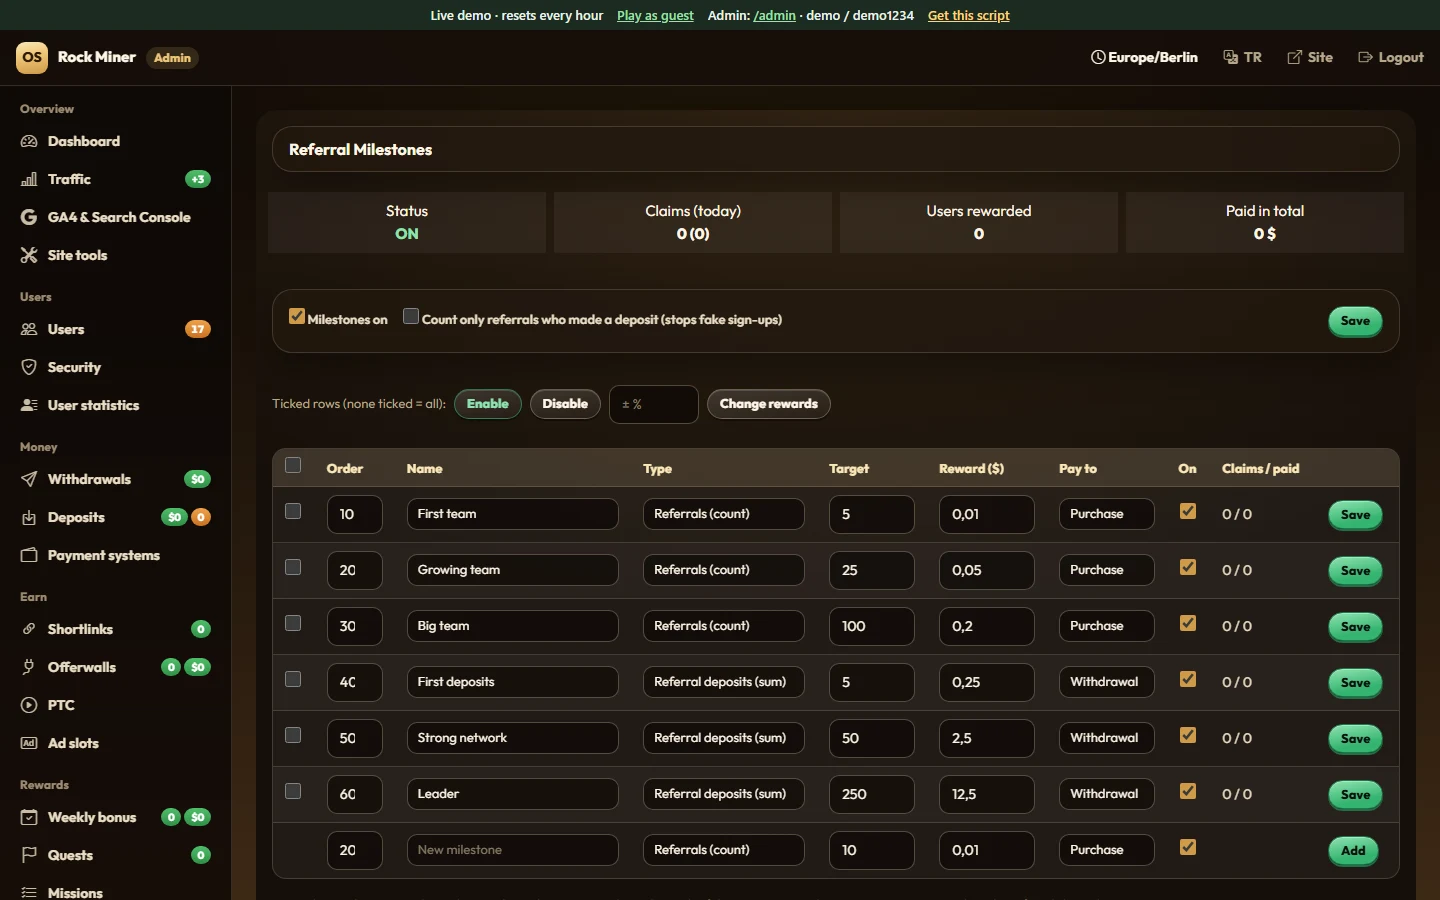Open Pay to dropdown for Leader
Image resolution: width=1440 pixels, height=900 pixels.
1106,794
